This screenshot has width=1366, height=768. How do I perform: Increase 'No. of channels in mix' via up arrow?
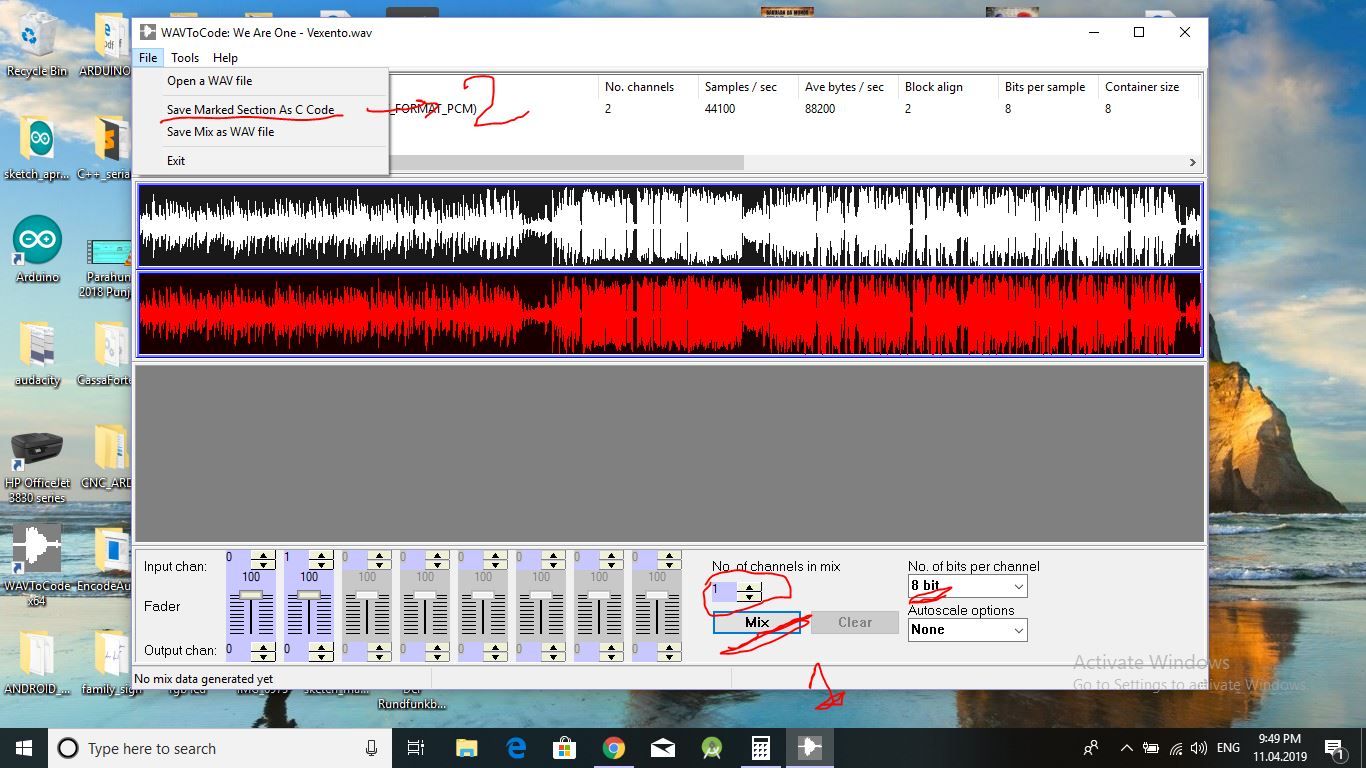(749, 585)
